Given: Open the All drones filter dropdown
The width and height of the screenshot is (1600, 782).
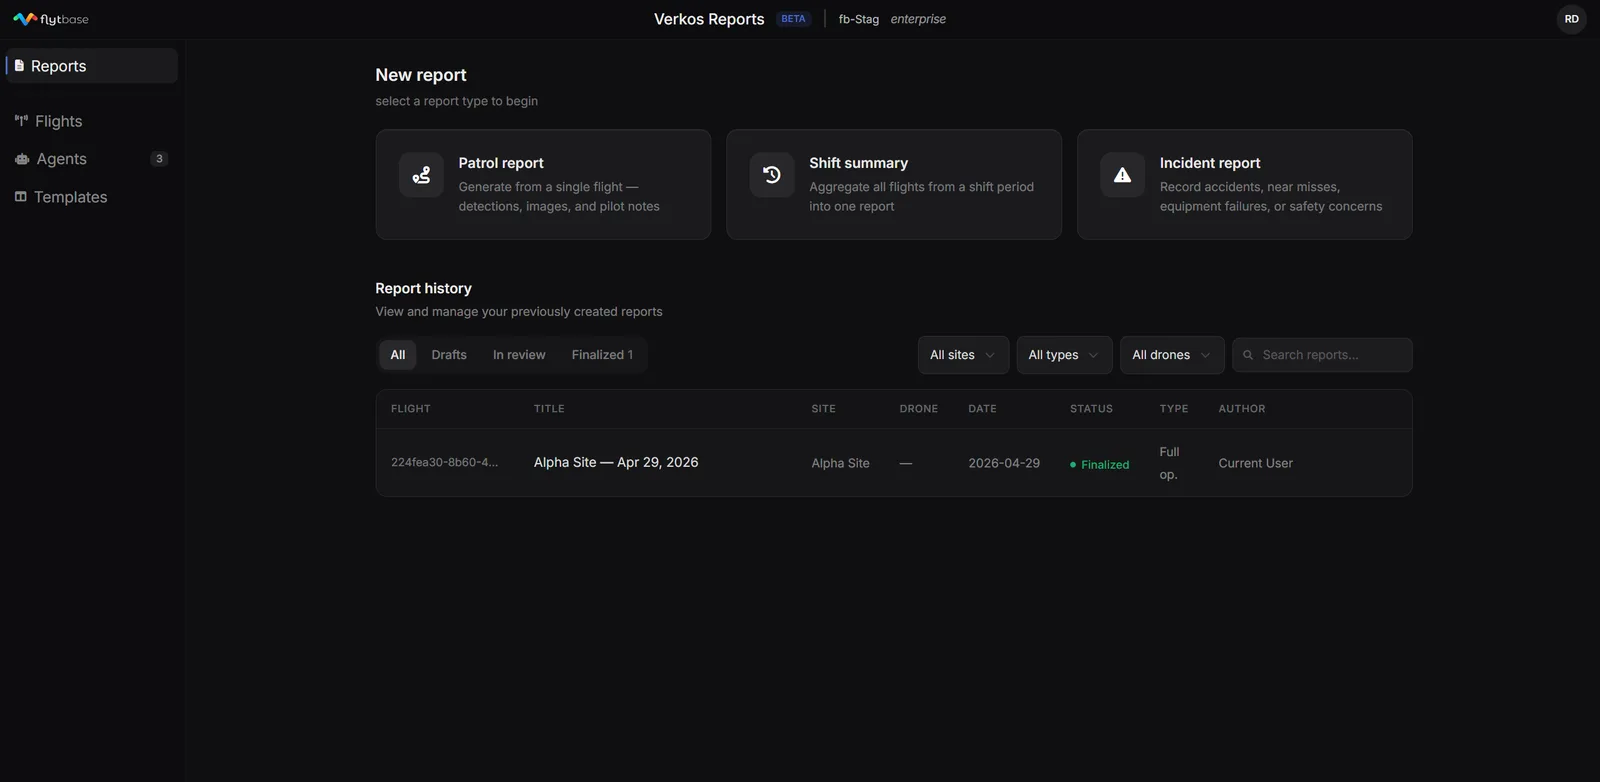Looking at the screenshot, I should click(x=1172, y=355).
